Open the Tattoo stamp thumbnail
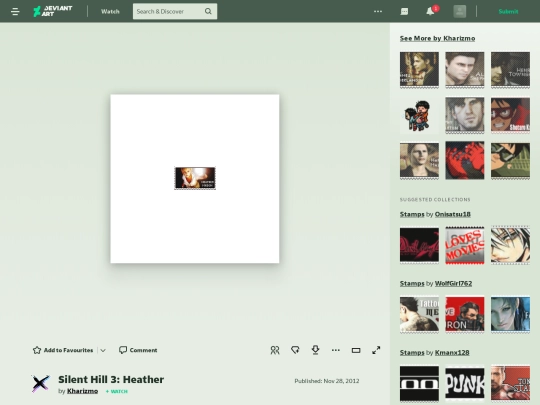The width and height of the screenshot is (540, 405). click(419, 314)
